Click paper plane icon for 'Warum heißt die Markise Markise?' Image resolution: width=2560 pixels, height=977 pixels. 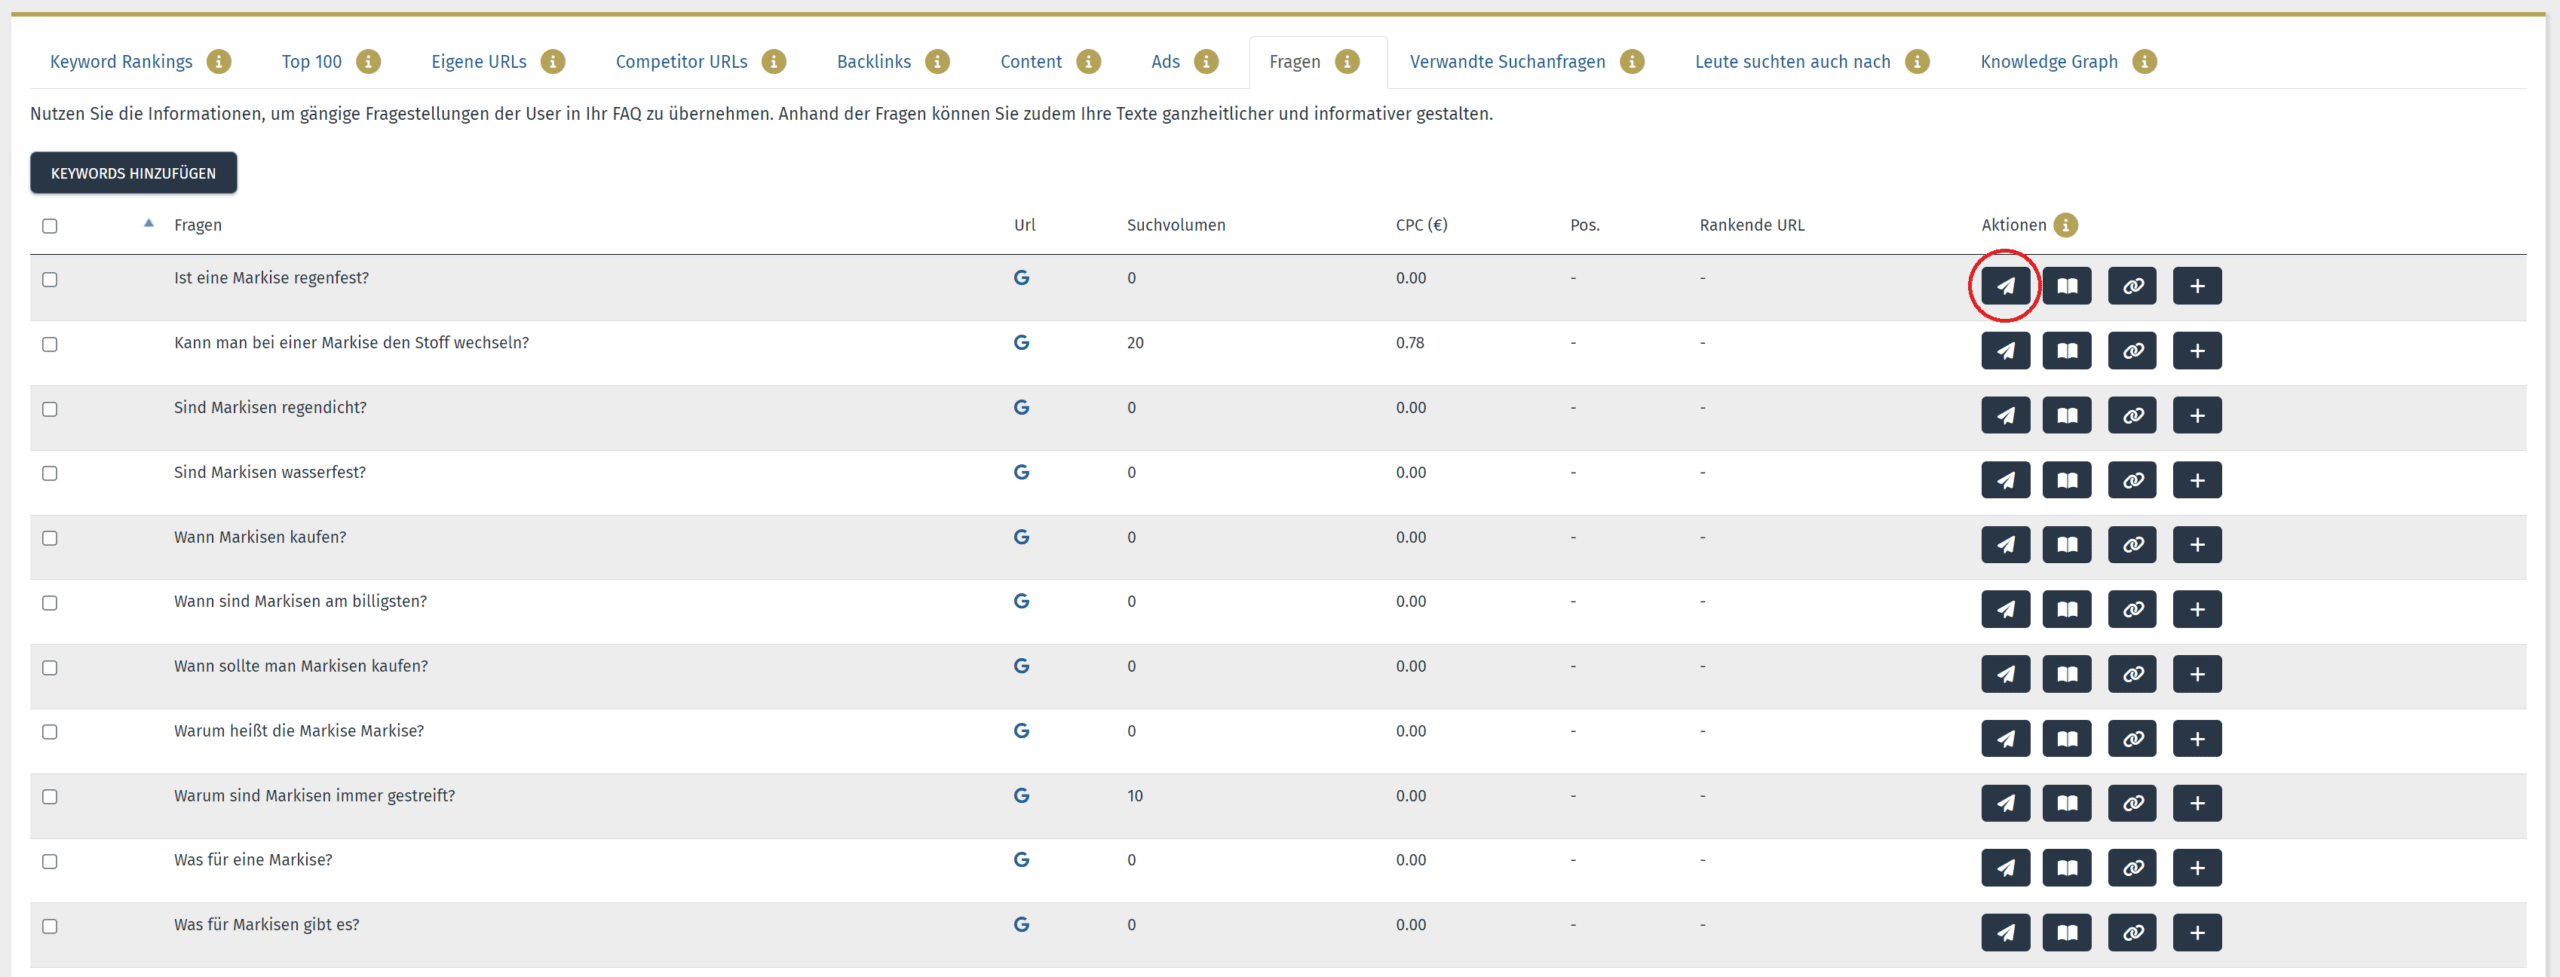2005,739
